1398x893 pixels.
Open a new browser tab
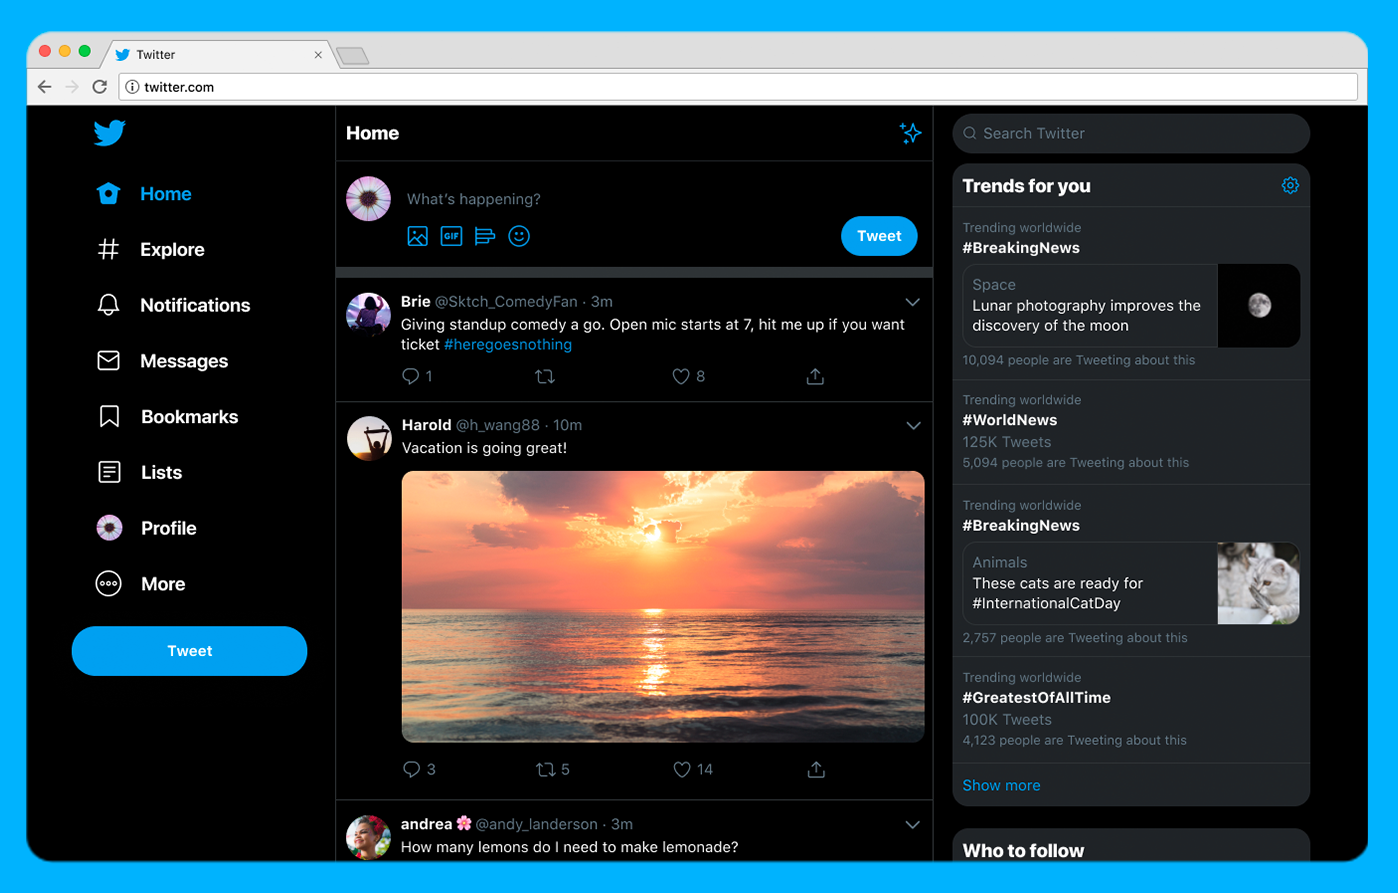point(352,56)
